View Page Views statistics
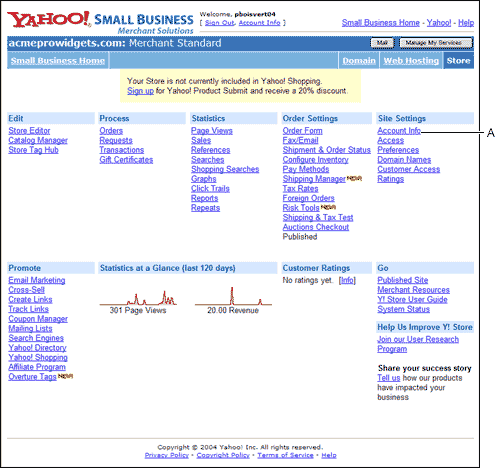This screenshot has height=468, width=500. (212, 131)
